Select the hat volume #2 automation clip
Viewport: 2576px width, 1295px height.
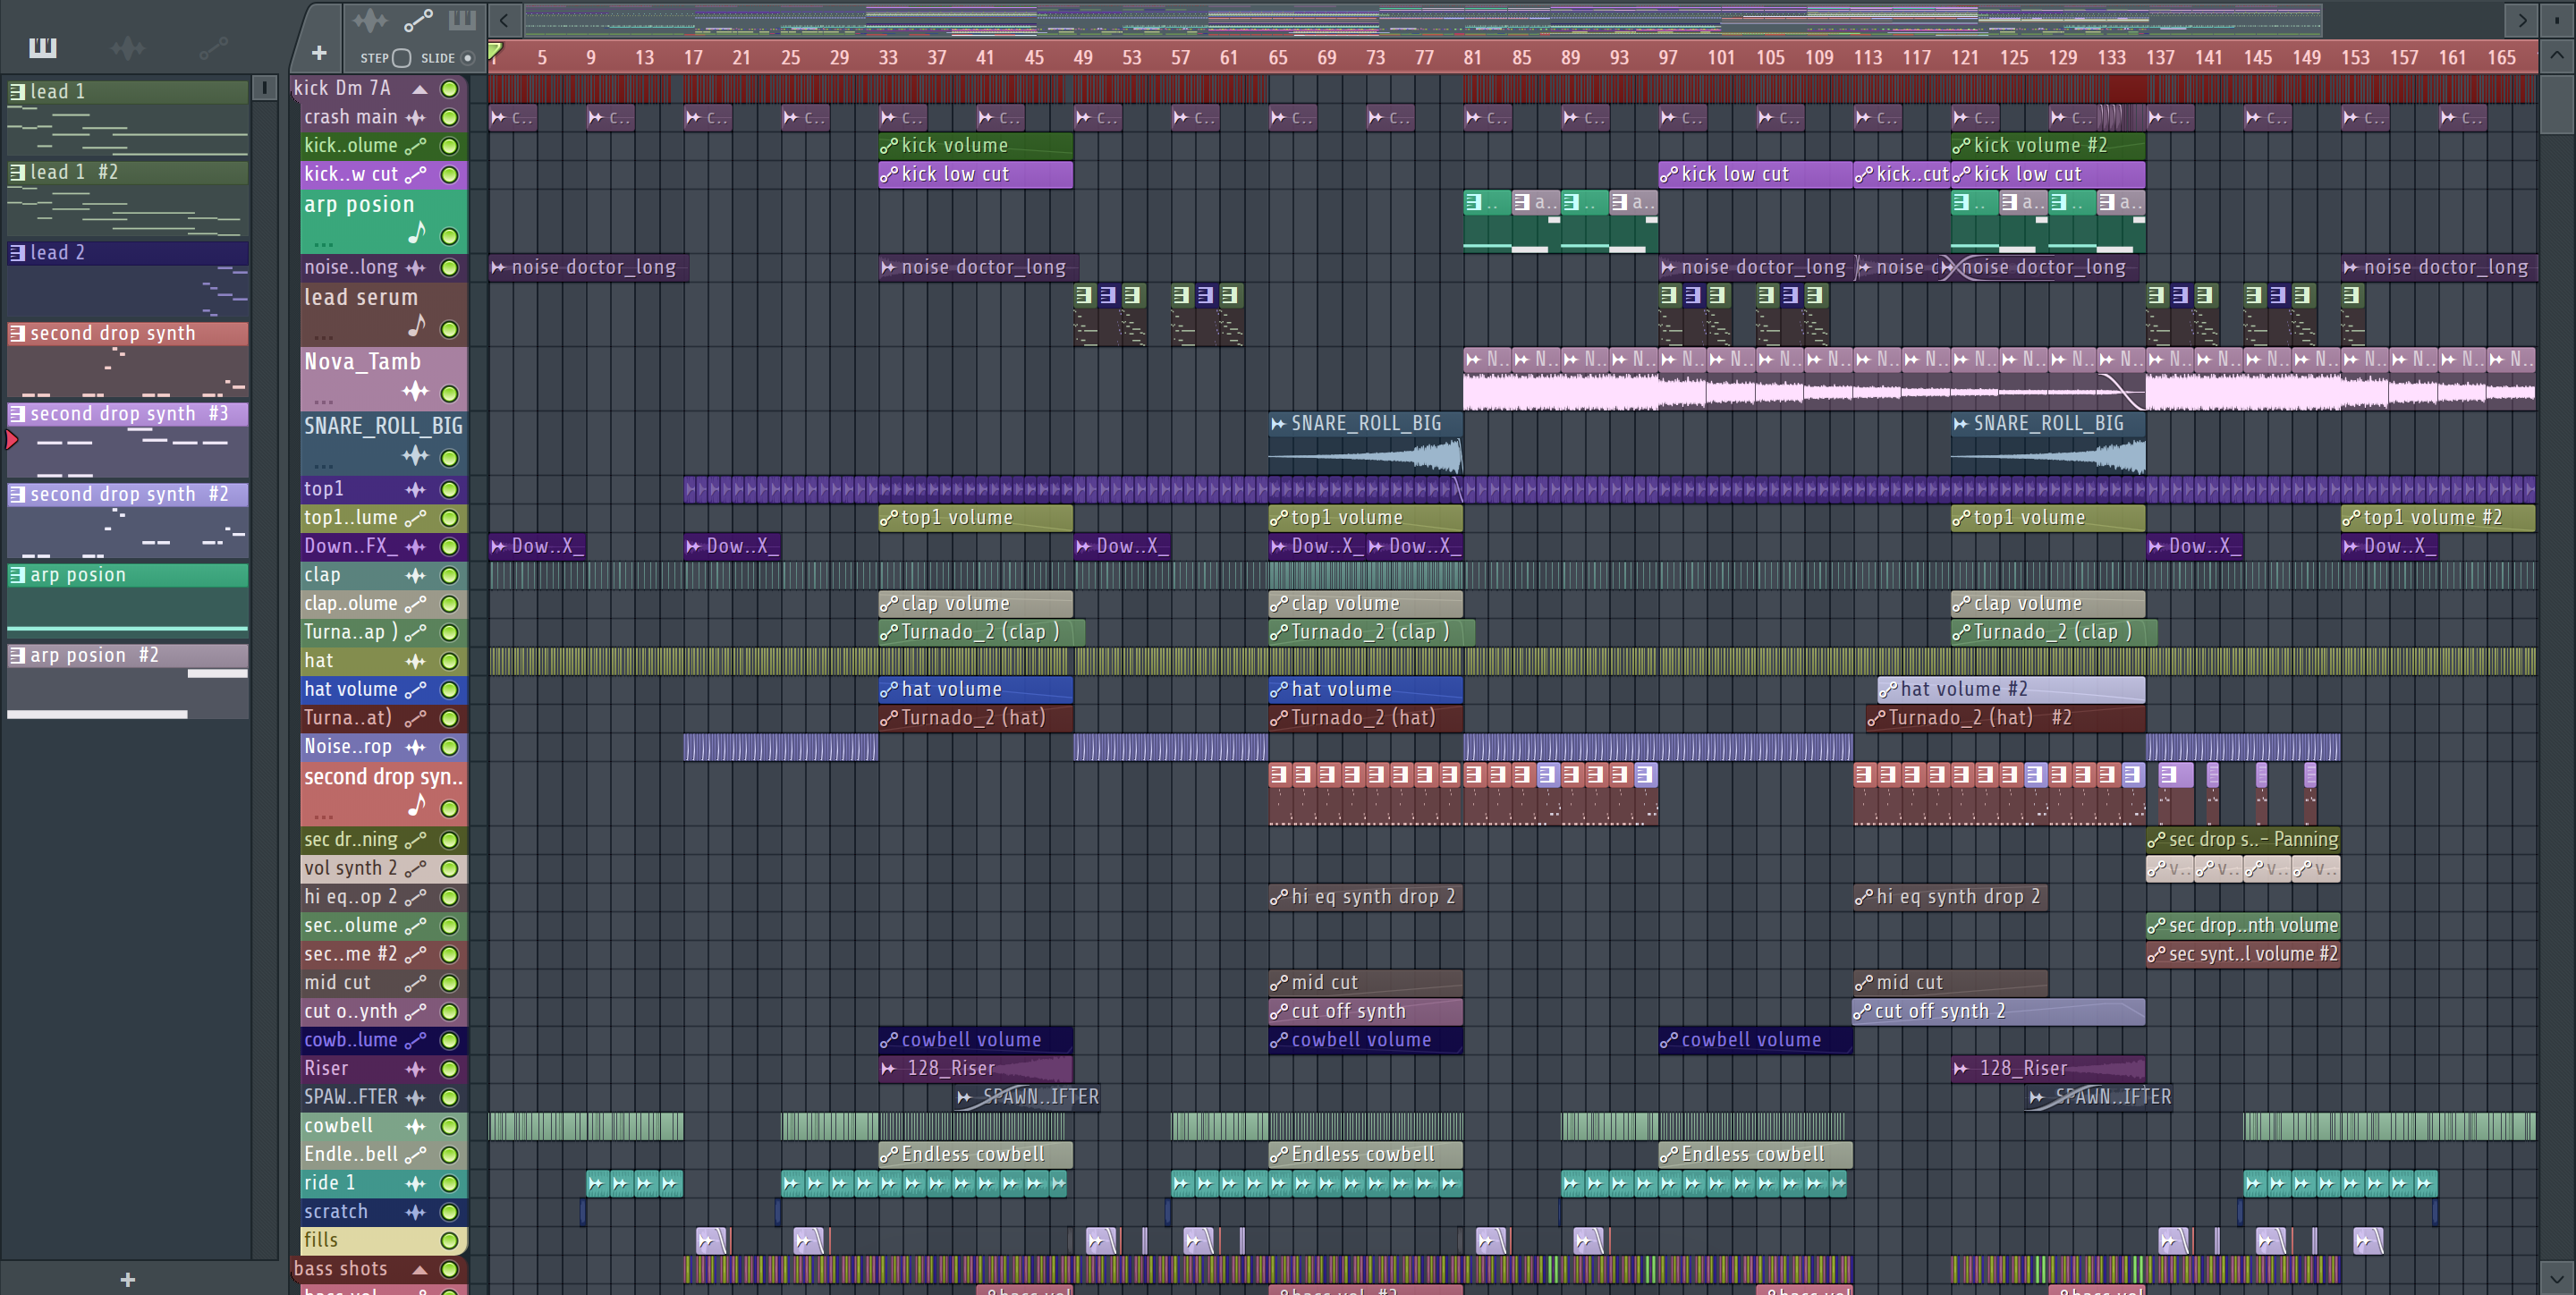point(2011,689)
